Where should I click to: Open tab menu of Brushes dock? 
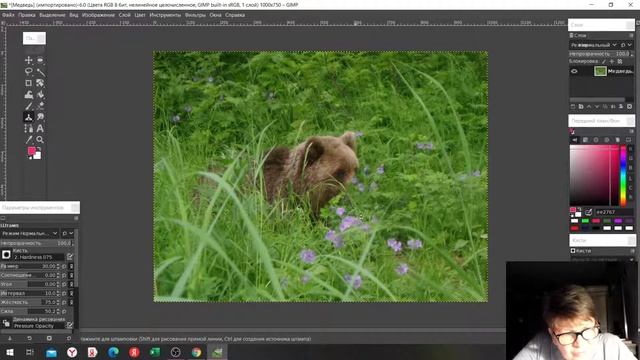point(631,251)
